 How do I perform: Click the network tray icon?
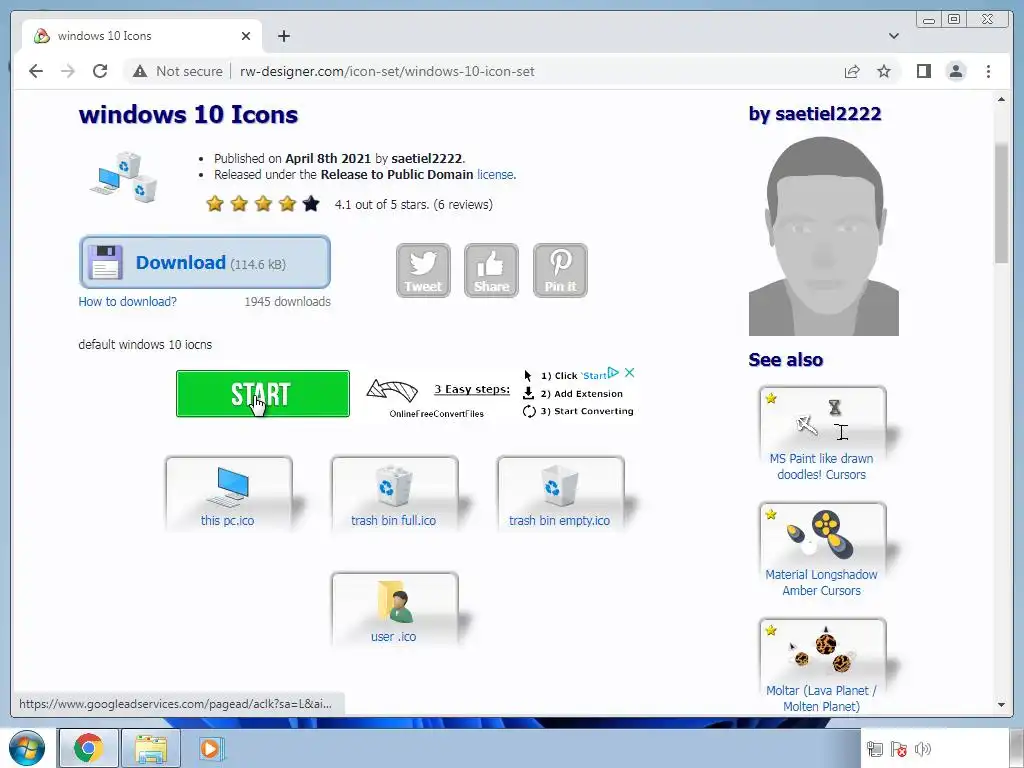(874, 749)
